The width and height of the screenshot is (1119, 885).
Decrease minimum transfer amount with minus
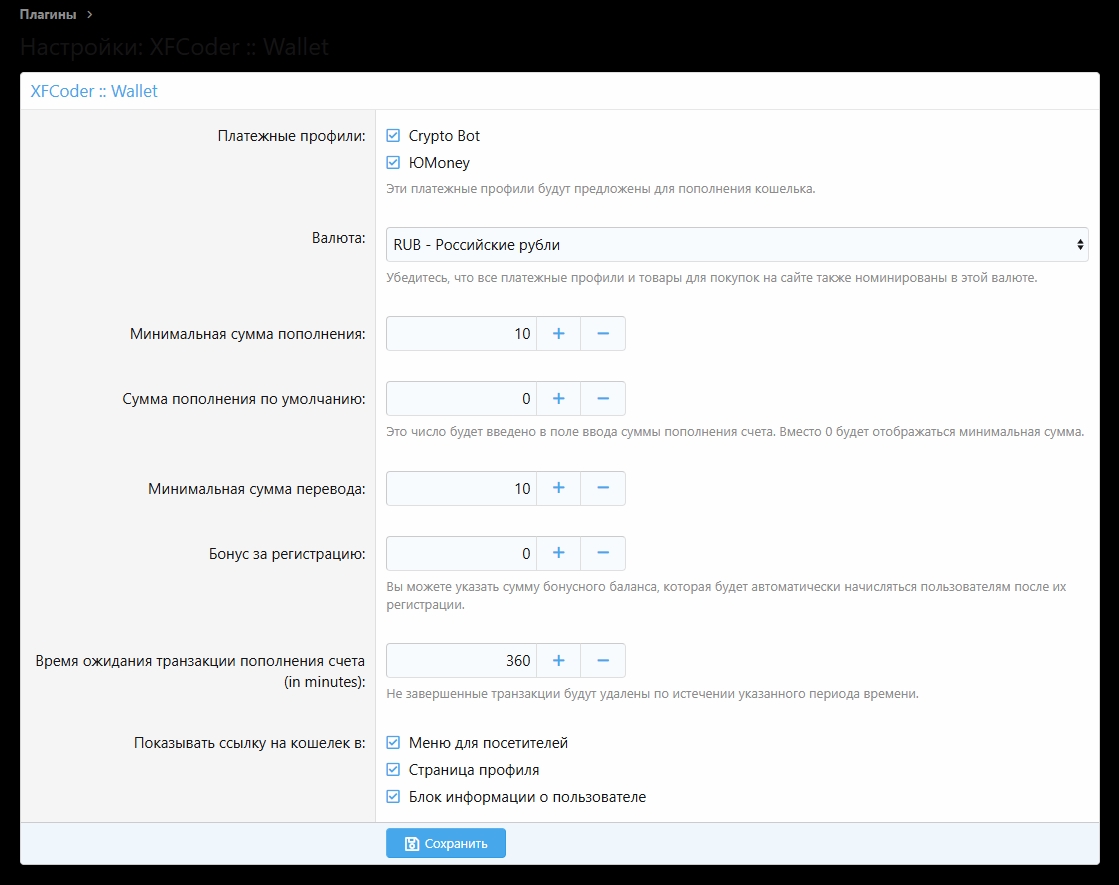tap(603, 488)
